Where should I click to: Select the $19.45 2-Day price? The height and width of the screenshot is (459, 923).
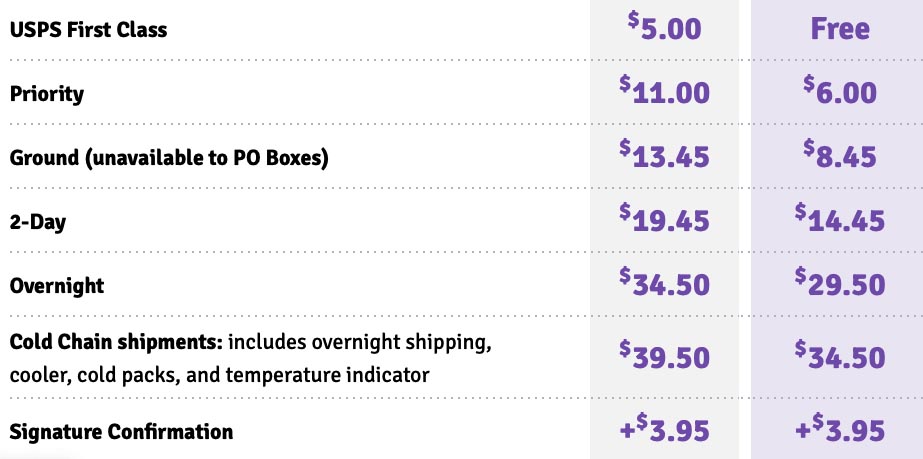click(664, 218)
